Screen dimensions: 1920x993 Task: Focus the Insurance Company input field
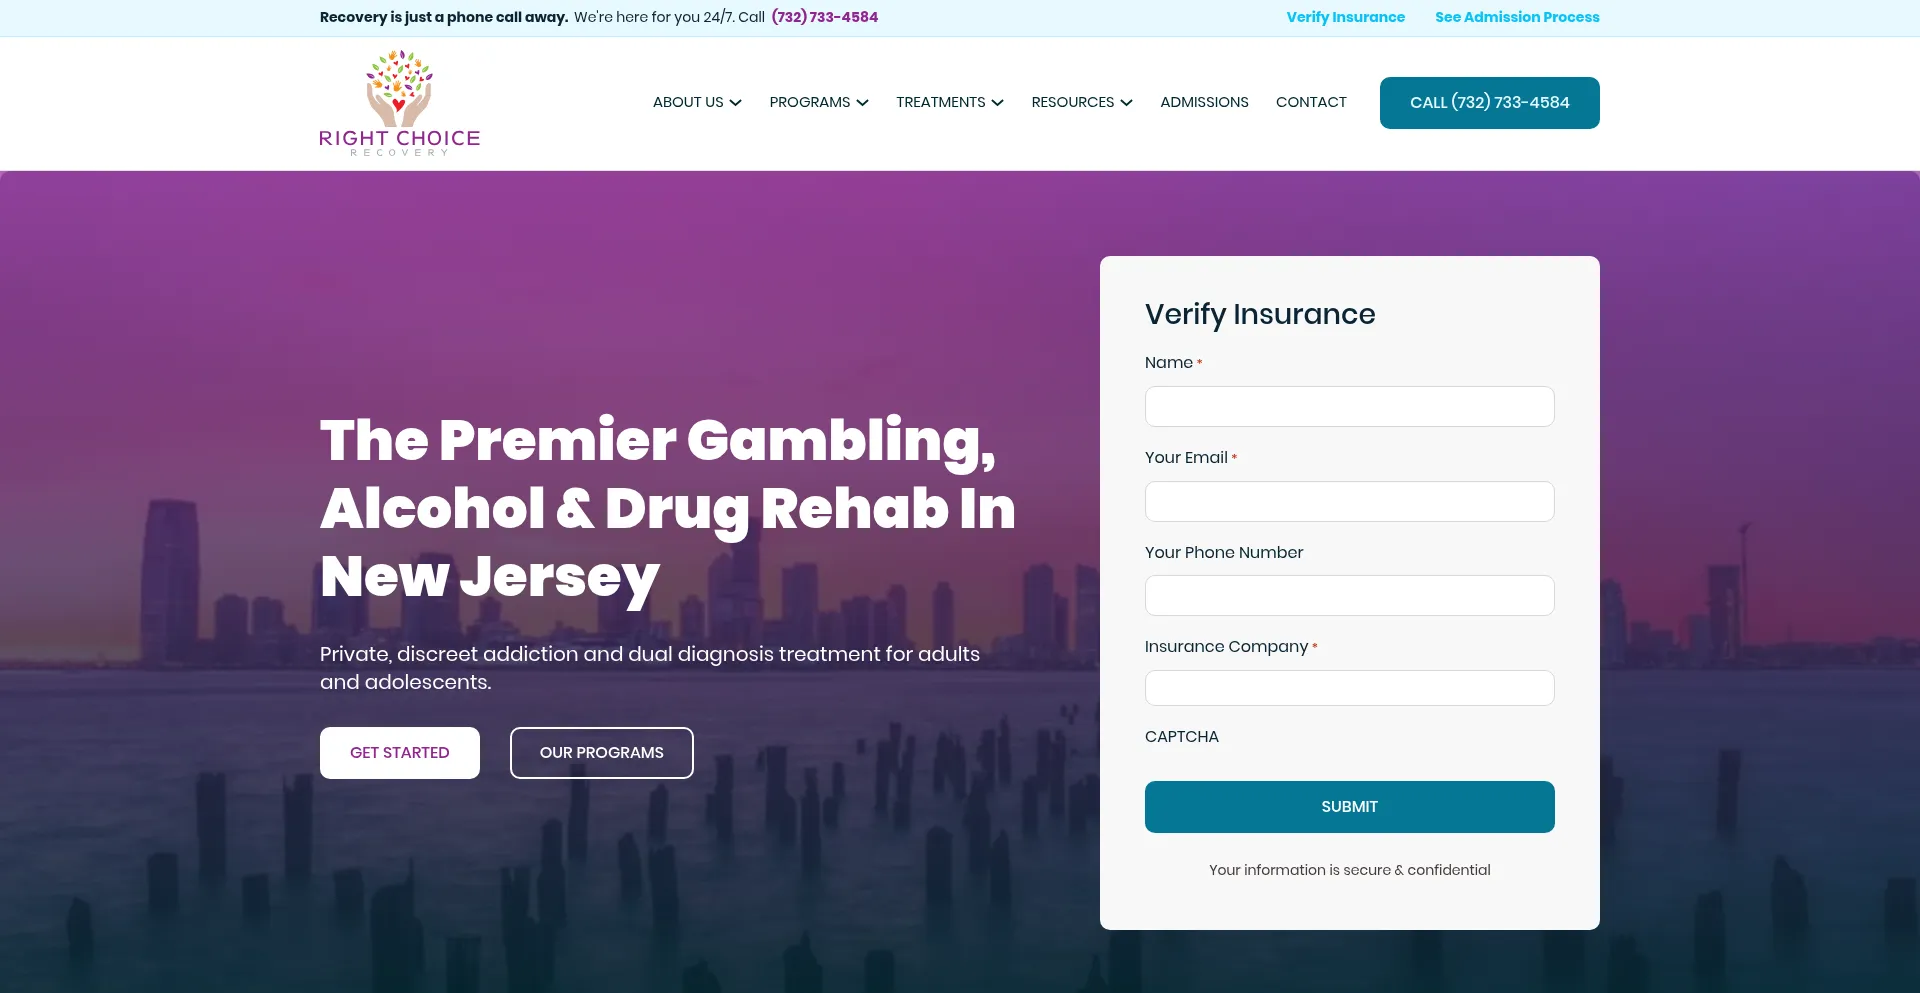[1349, 688]
